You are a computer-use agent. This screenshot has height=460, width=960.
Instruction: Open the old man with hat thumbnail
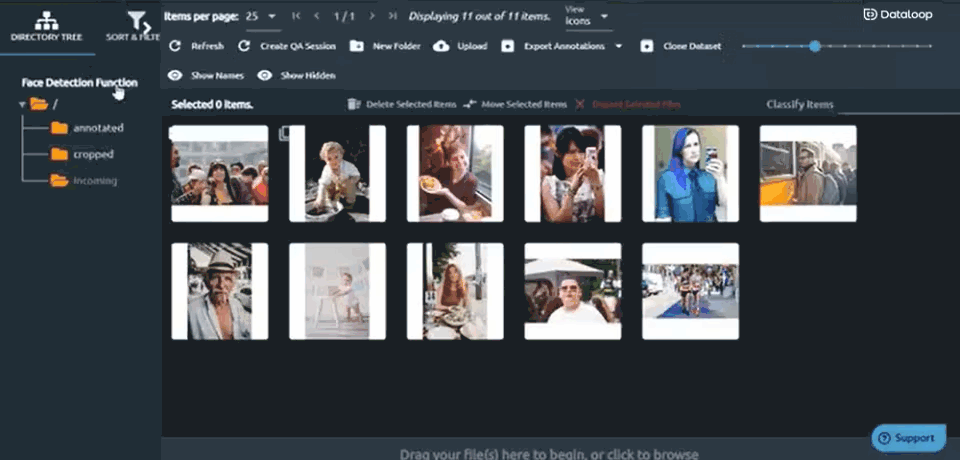pos(219,291)
